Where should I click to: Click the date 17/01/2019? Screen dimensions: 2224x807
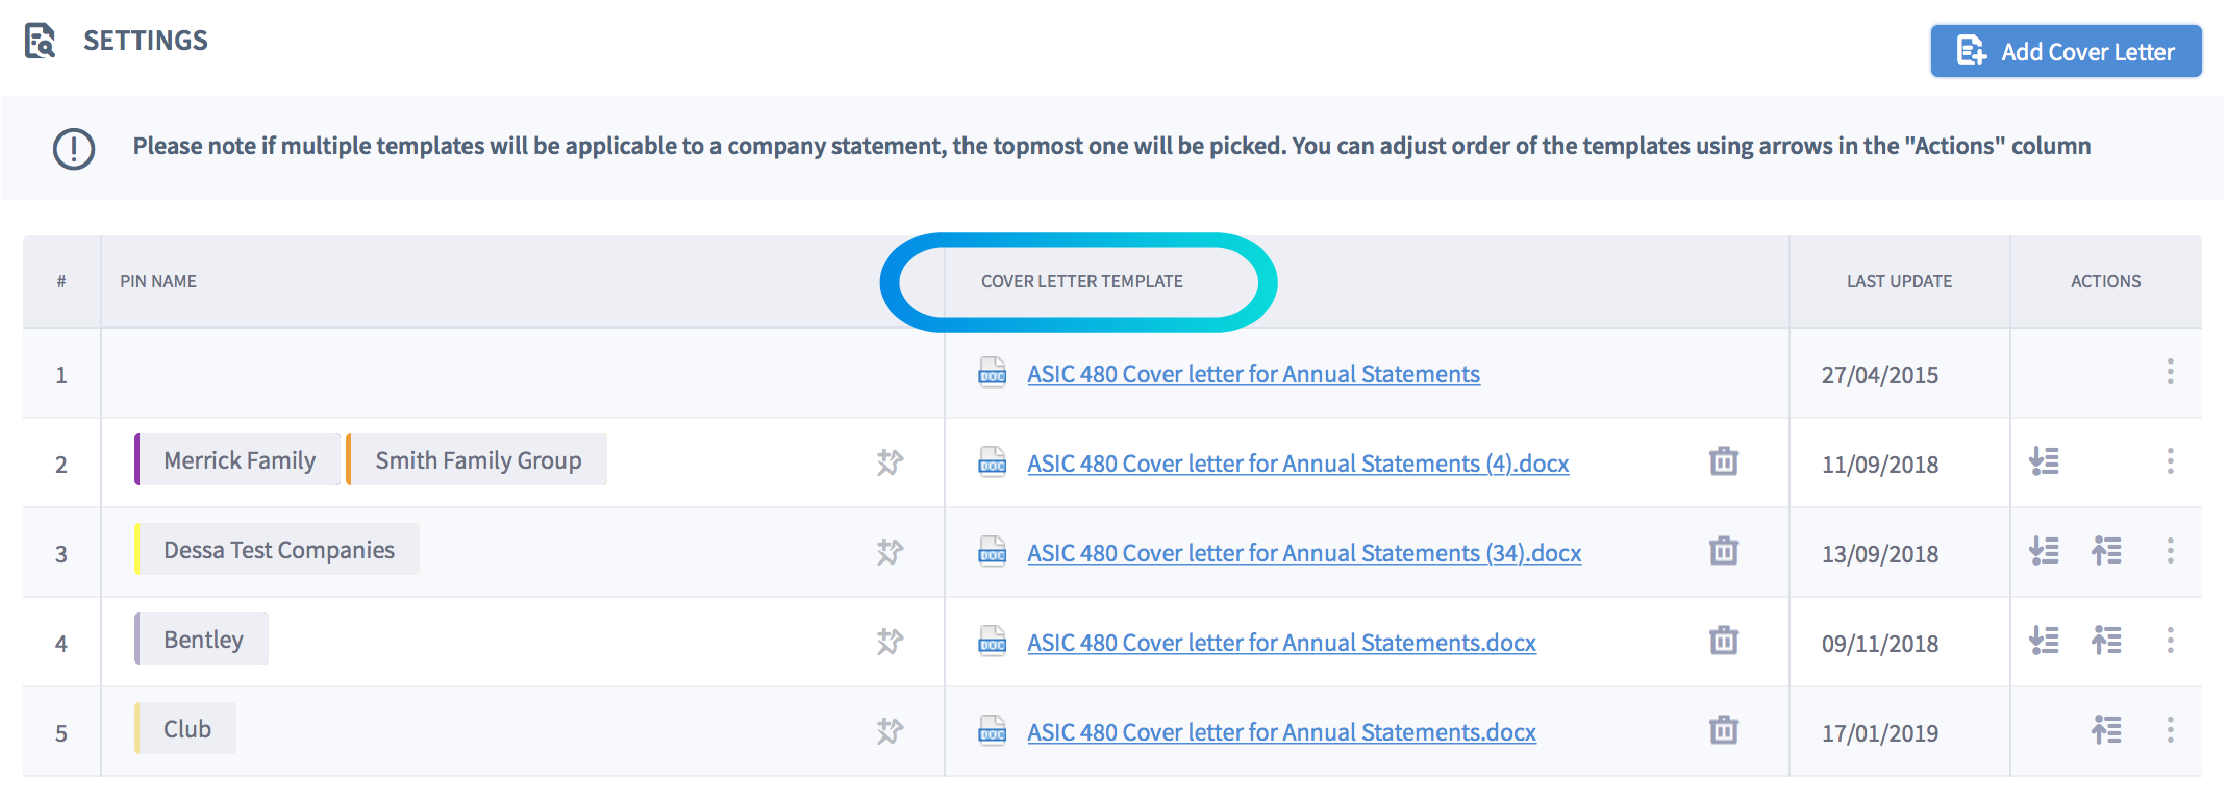coord(1880,733)
